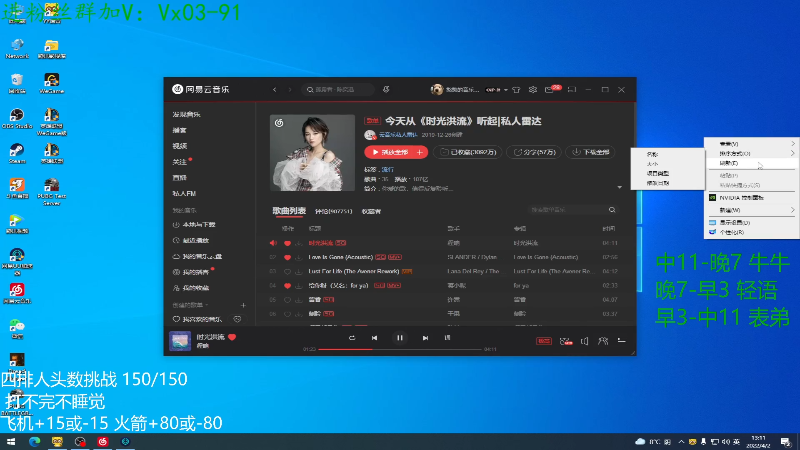Expand the playlist description arrow
800x450 pixels.
pyautogui.click(x=619, y=187)
